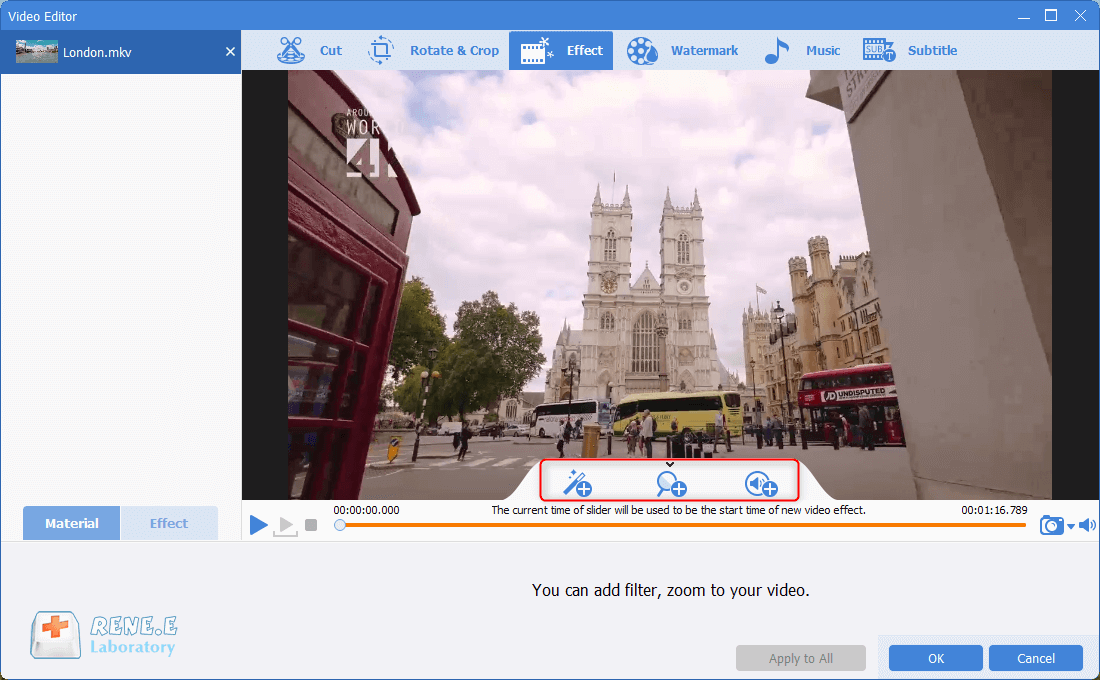Click the OK button
1100x680 pixels.
[x=935, y=658]
